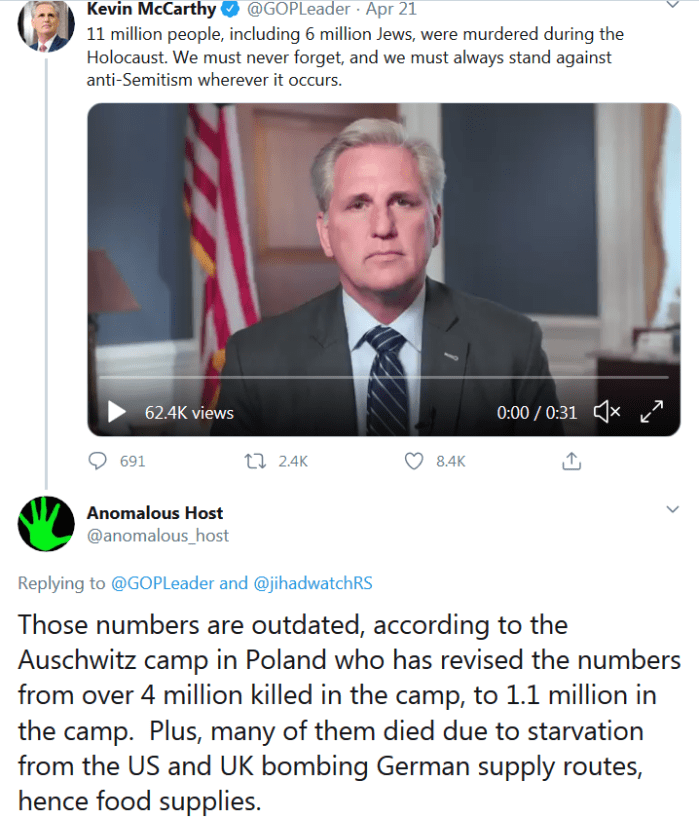Open the Anomalous Host reply options chevron
The height and width of the screenshot is (818, 699).
[x=672, y=511]
